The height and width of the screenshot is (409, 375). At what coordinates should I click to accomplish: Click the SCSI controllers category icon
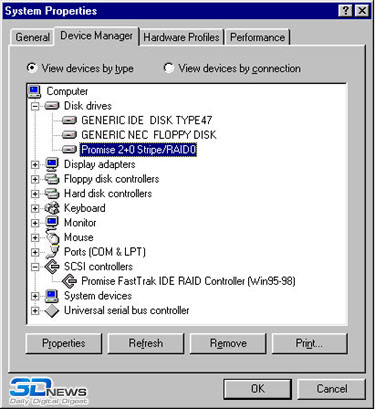click(x=52, y=267)
